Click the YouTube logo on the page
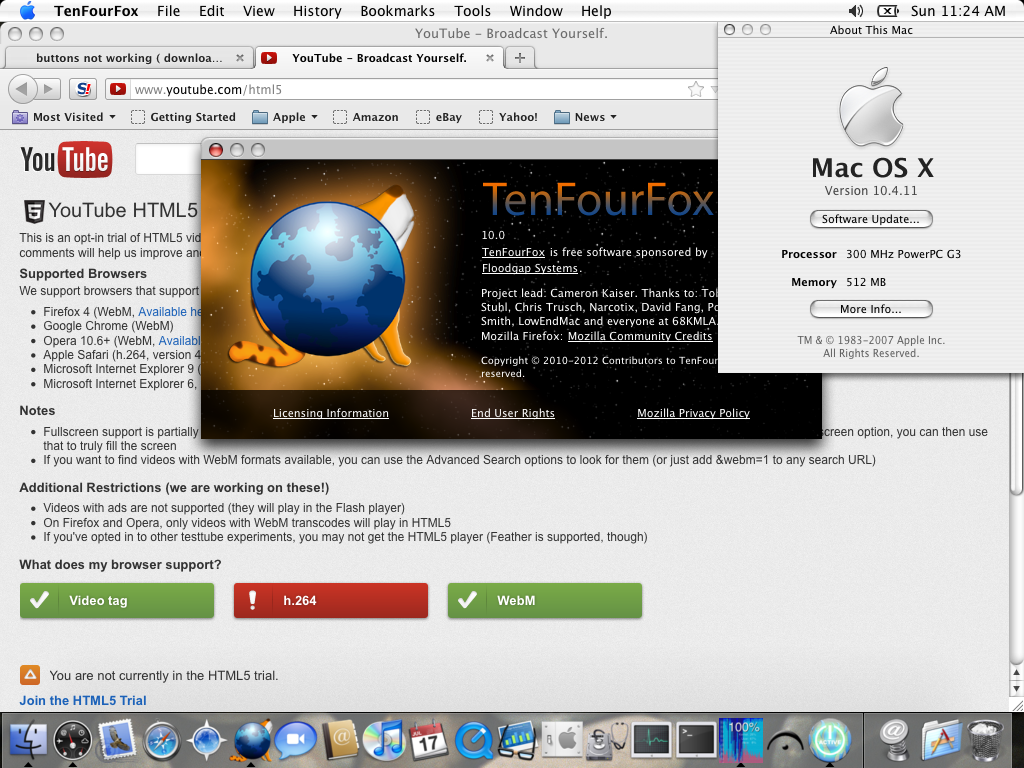Viewport: 1024px width, 768px height. [x=66, y=159]
